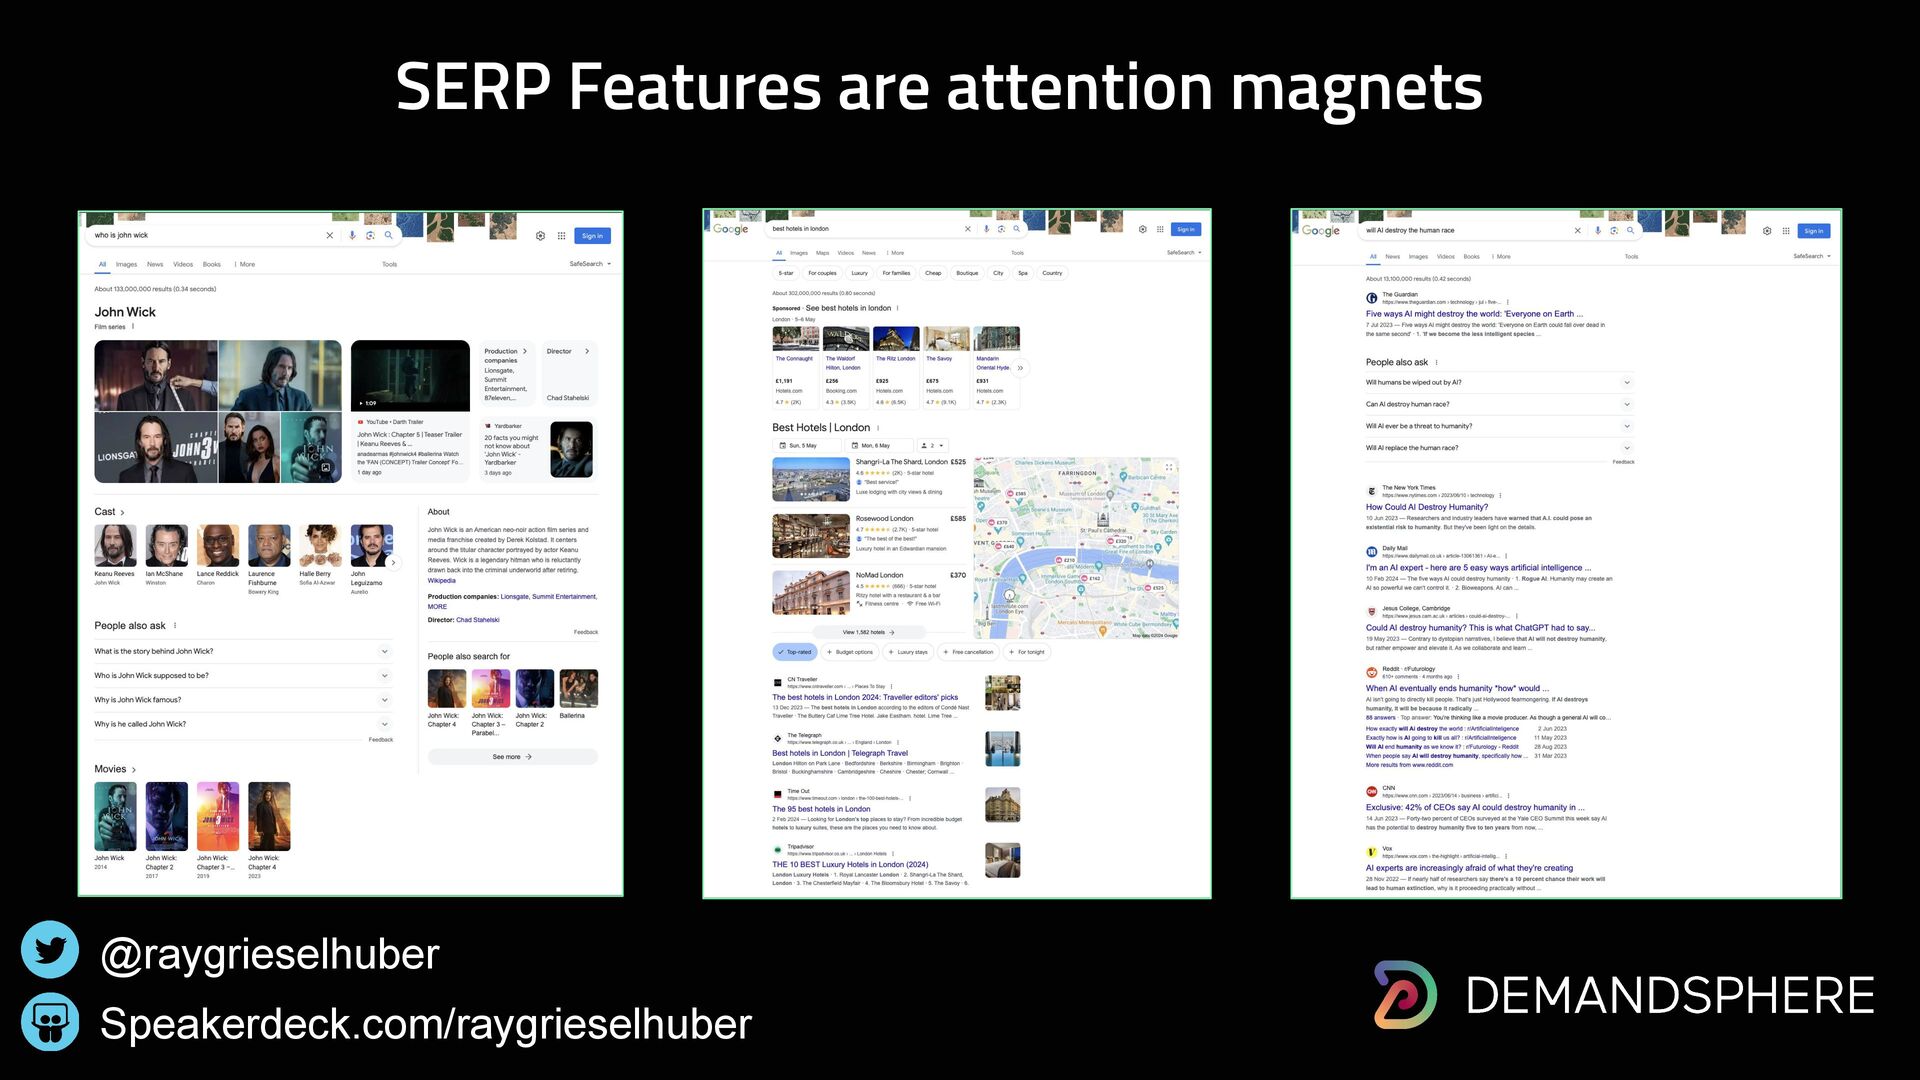The width and height of the screenshot is (1920, 1080).
Task: Open Google apps grid in John Wick results
Action: coord(561,236)
